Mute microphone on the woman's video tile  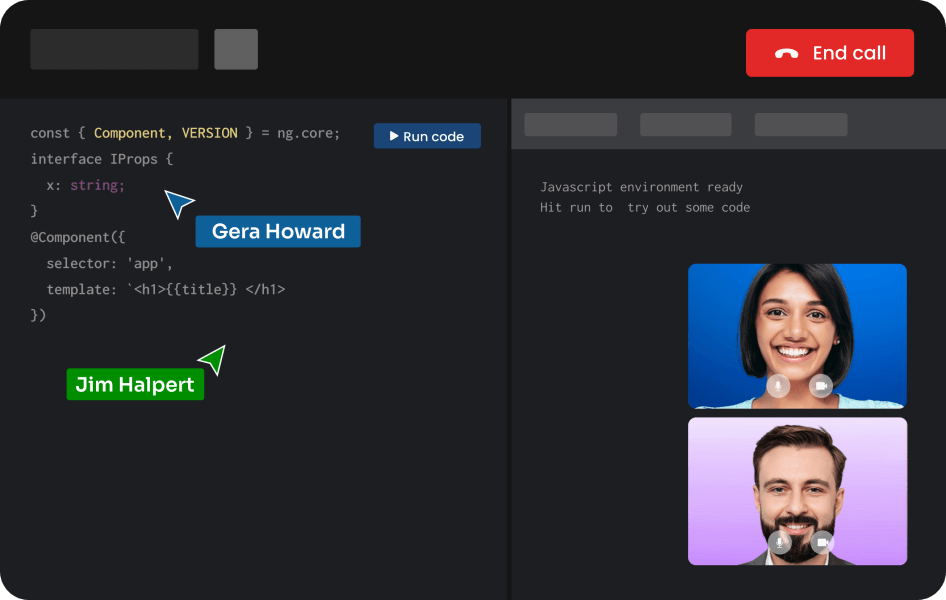[x=778, y=385]
